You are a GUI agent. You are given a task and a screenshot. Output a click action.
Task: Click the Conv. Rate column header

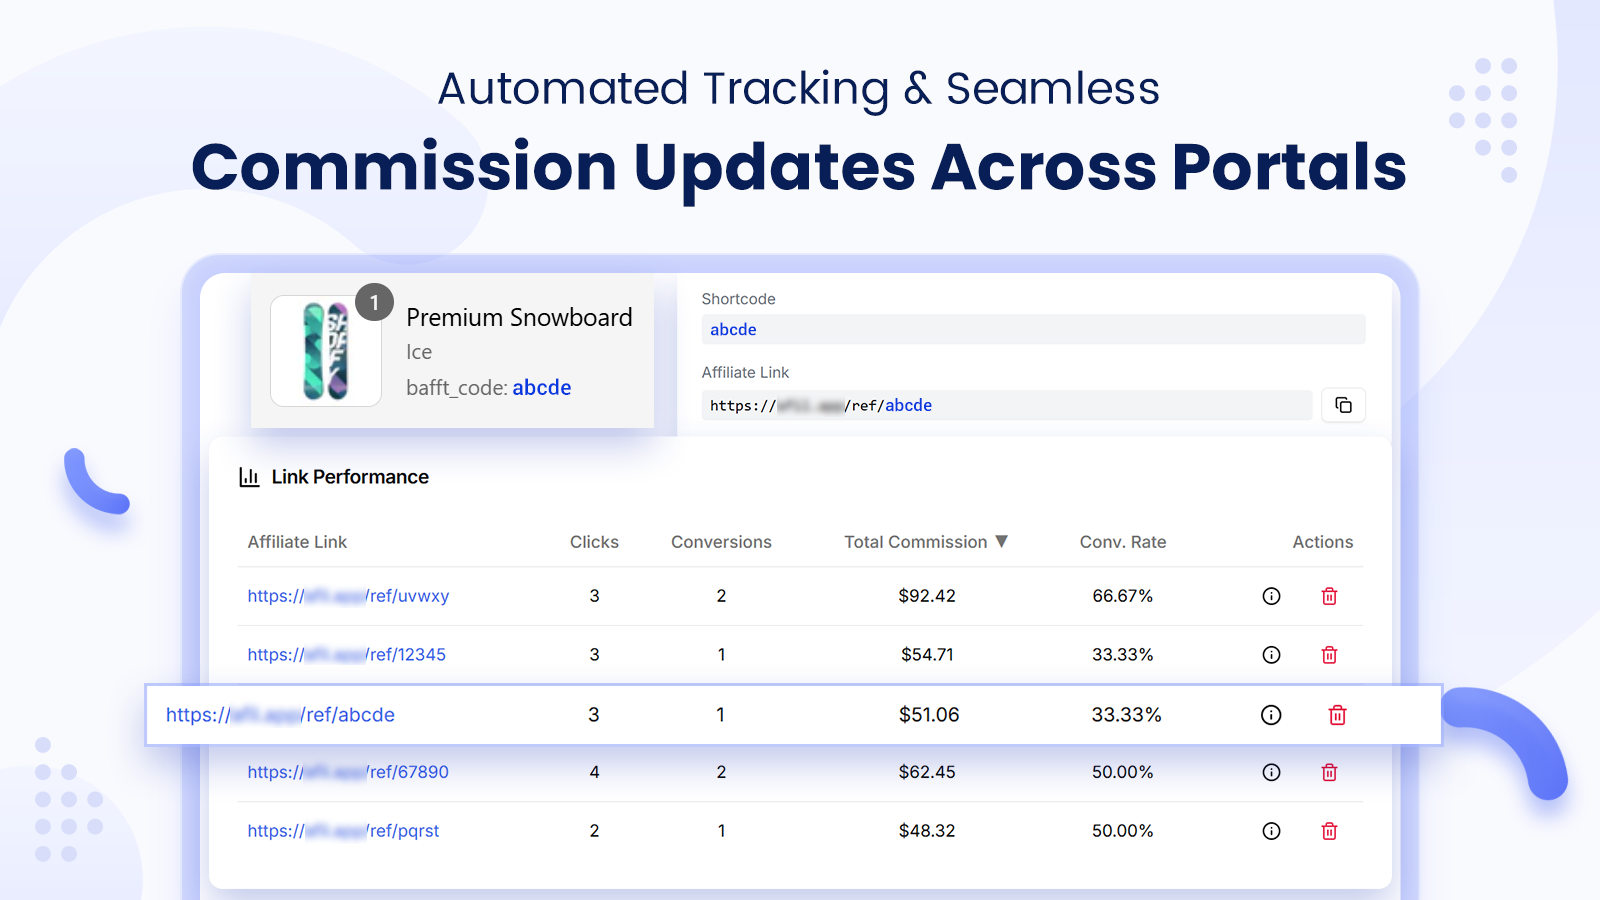1123,542
